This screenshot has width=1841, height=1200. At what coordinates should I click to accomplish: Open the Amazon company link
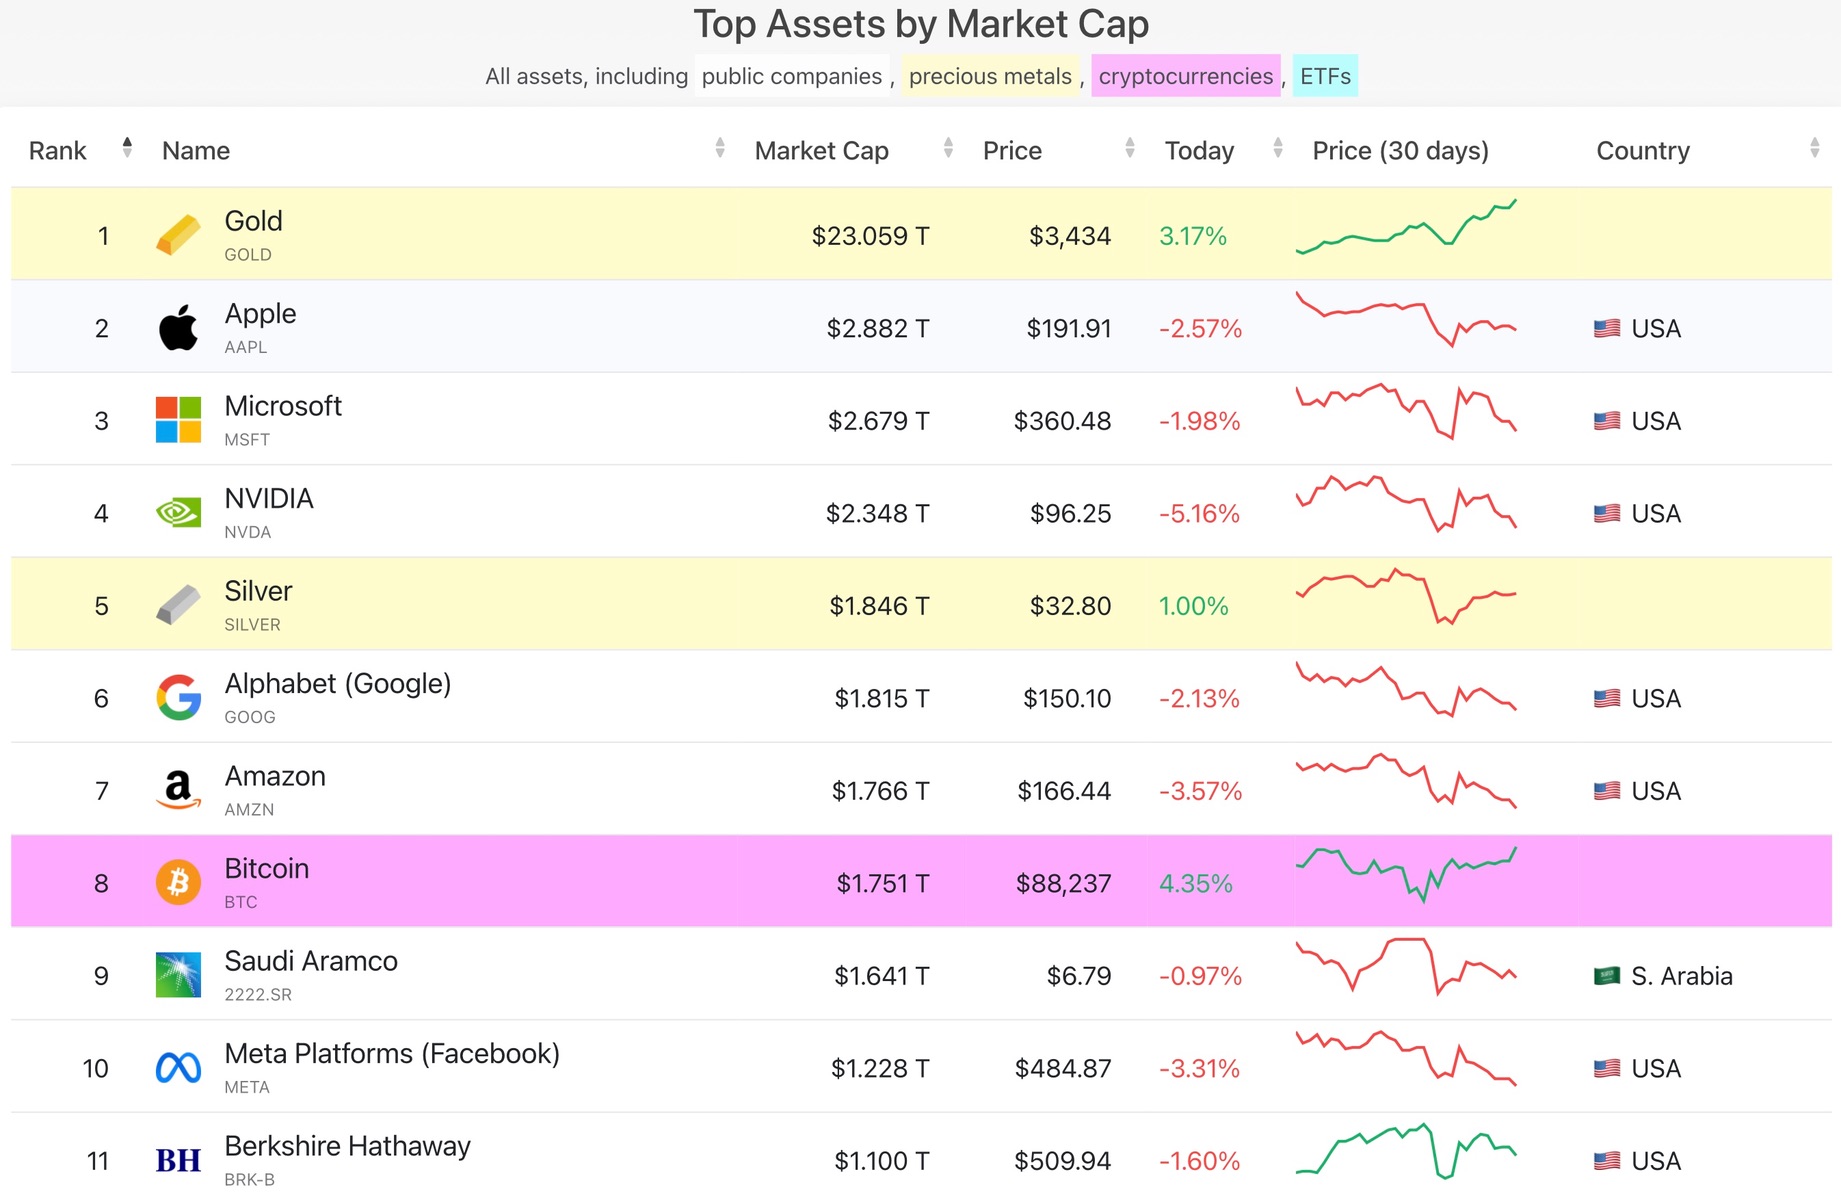[275, 776]
